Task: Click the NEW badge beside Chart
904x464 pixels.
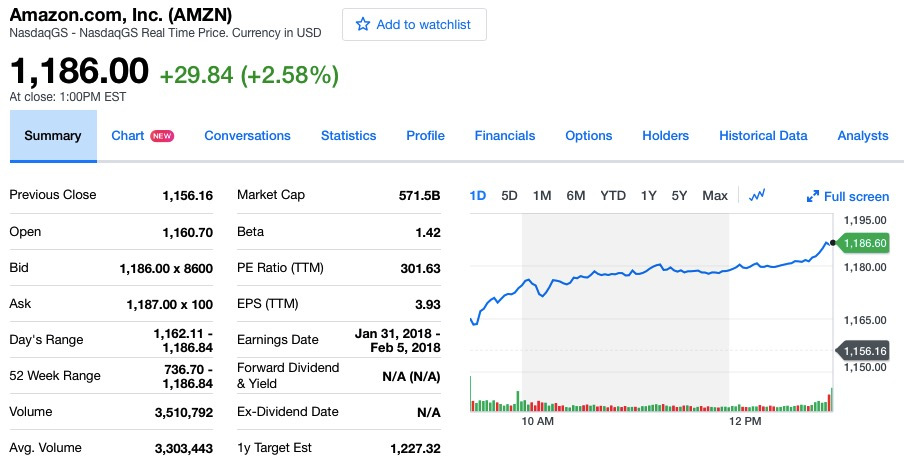Action: point(162,136)
